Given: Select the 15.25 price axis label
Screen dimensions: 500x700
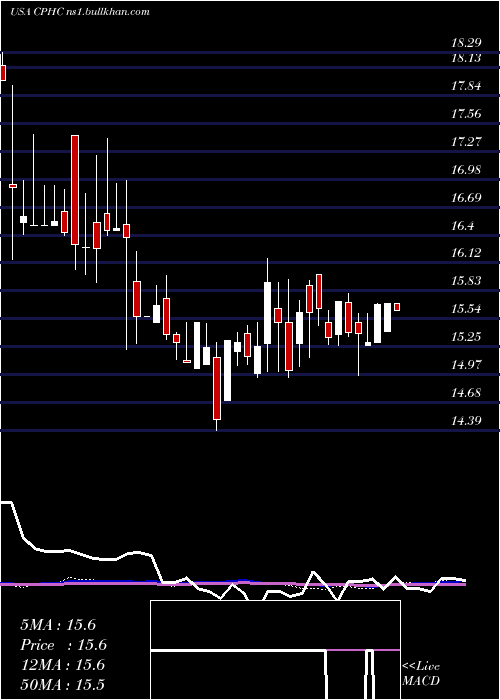Looking at the screenshot, I should [466, 337].
